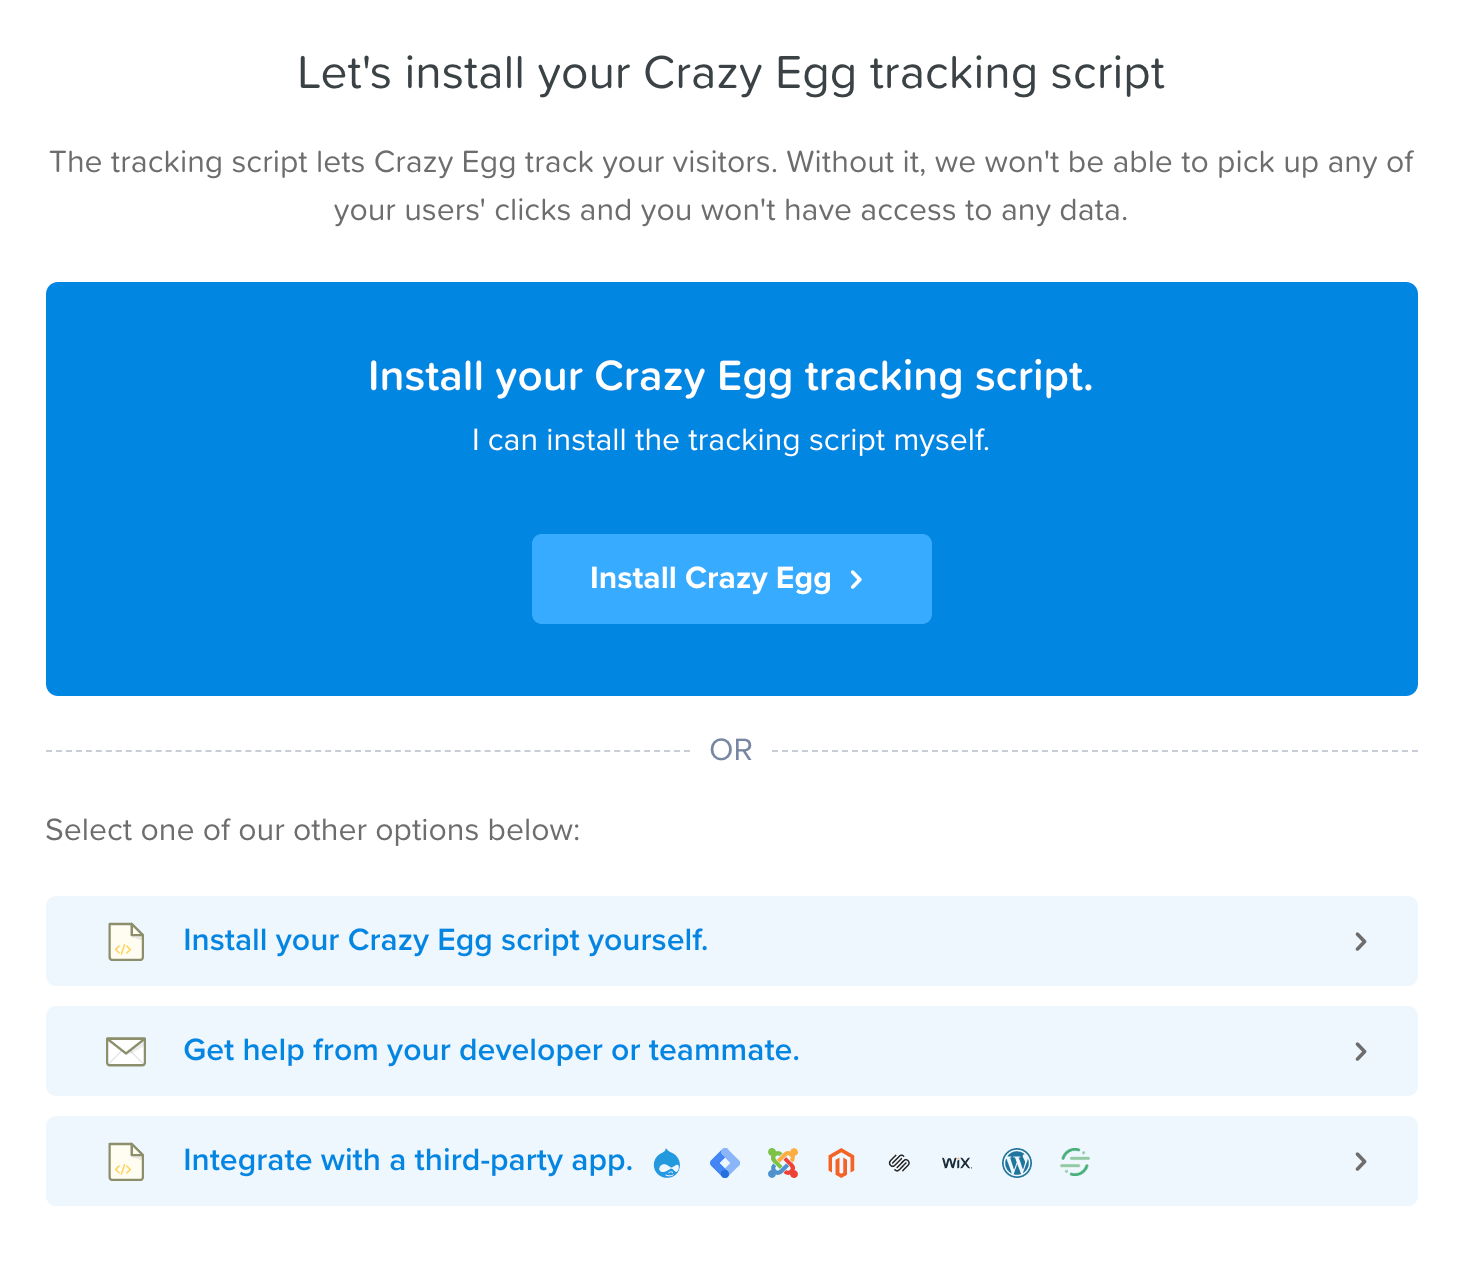Select the Segment integration icon

1075,1162
